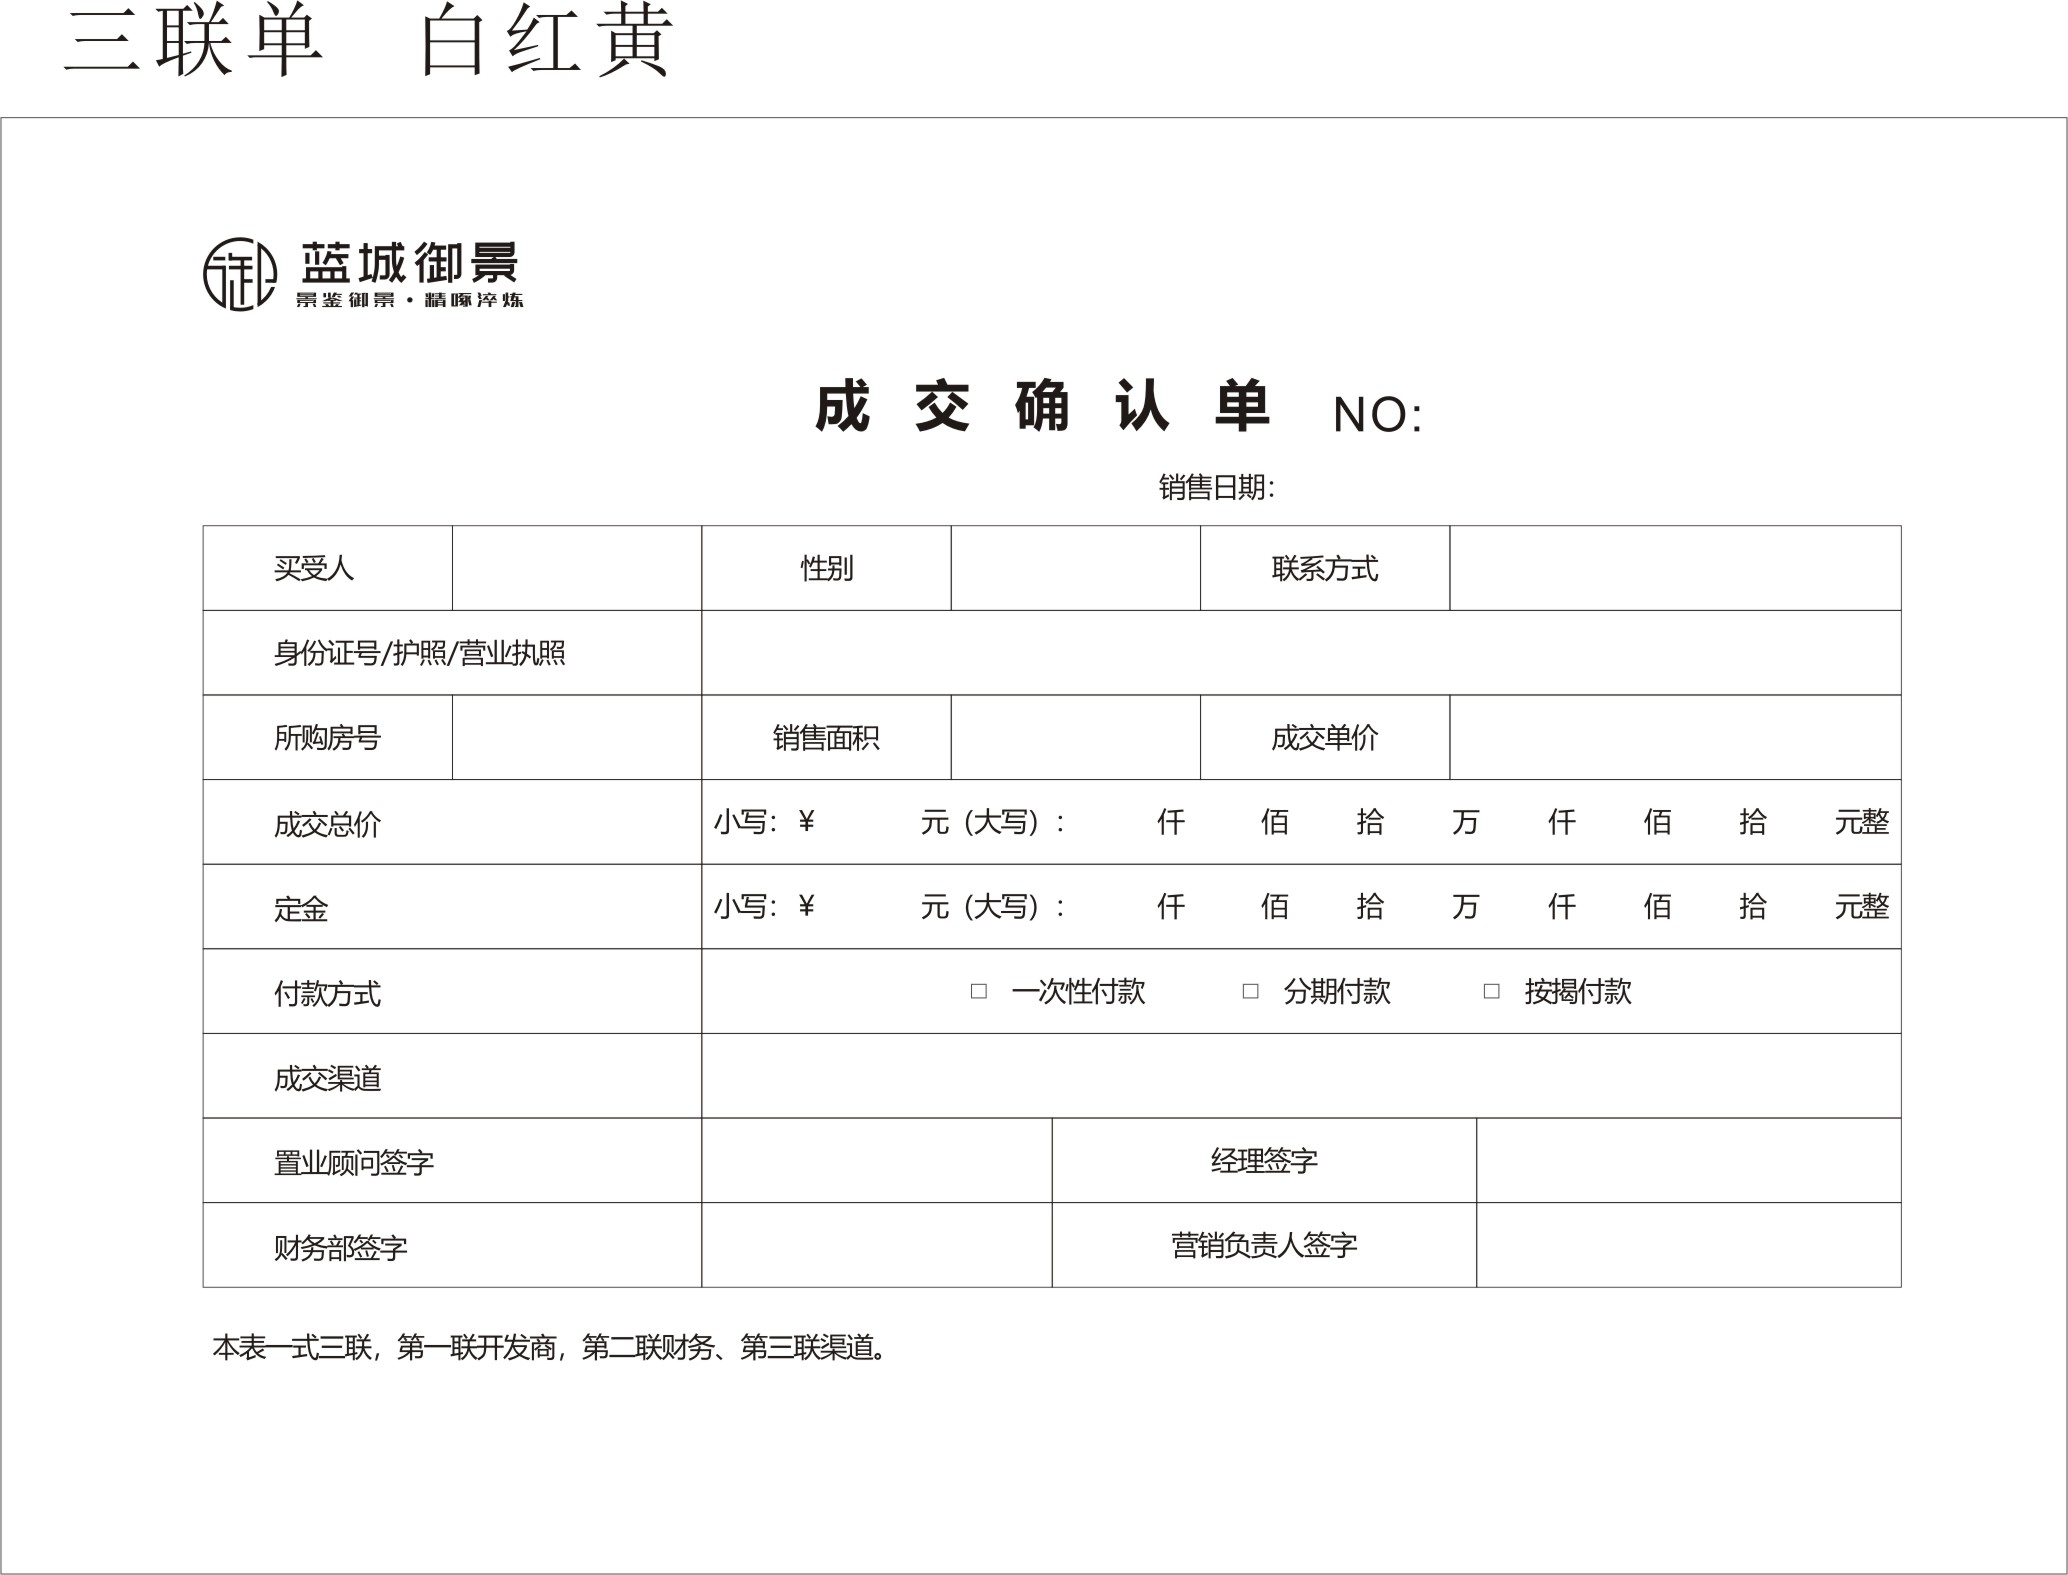Check the 按揭付款 checkbox
The height and width of the screenshot is (1575, 2068).
(1491, 991)
